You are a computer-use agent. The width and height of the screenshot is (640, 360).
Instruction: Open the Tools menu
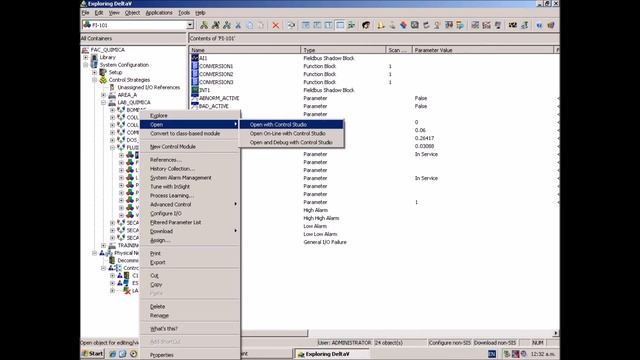coord(184,13)
